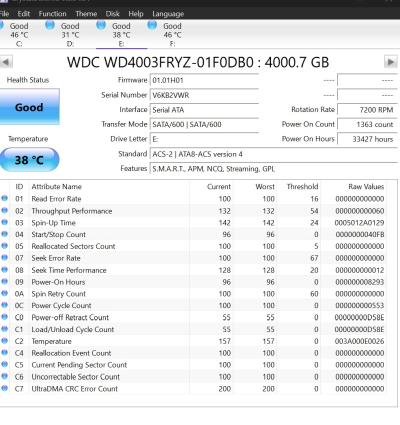Click the Standard field ACS-2
Screen dimensions: 400x425
(x=273, y=154)
